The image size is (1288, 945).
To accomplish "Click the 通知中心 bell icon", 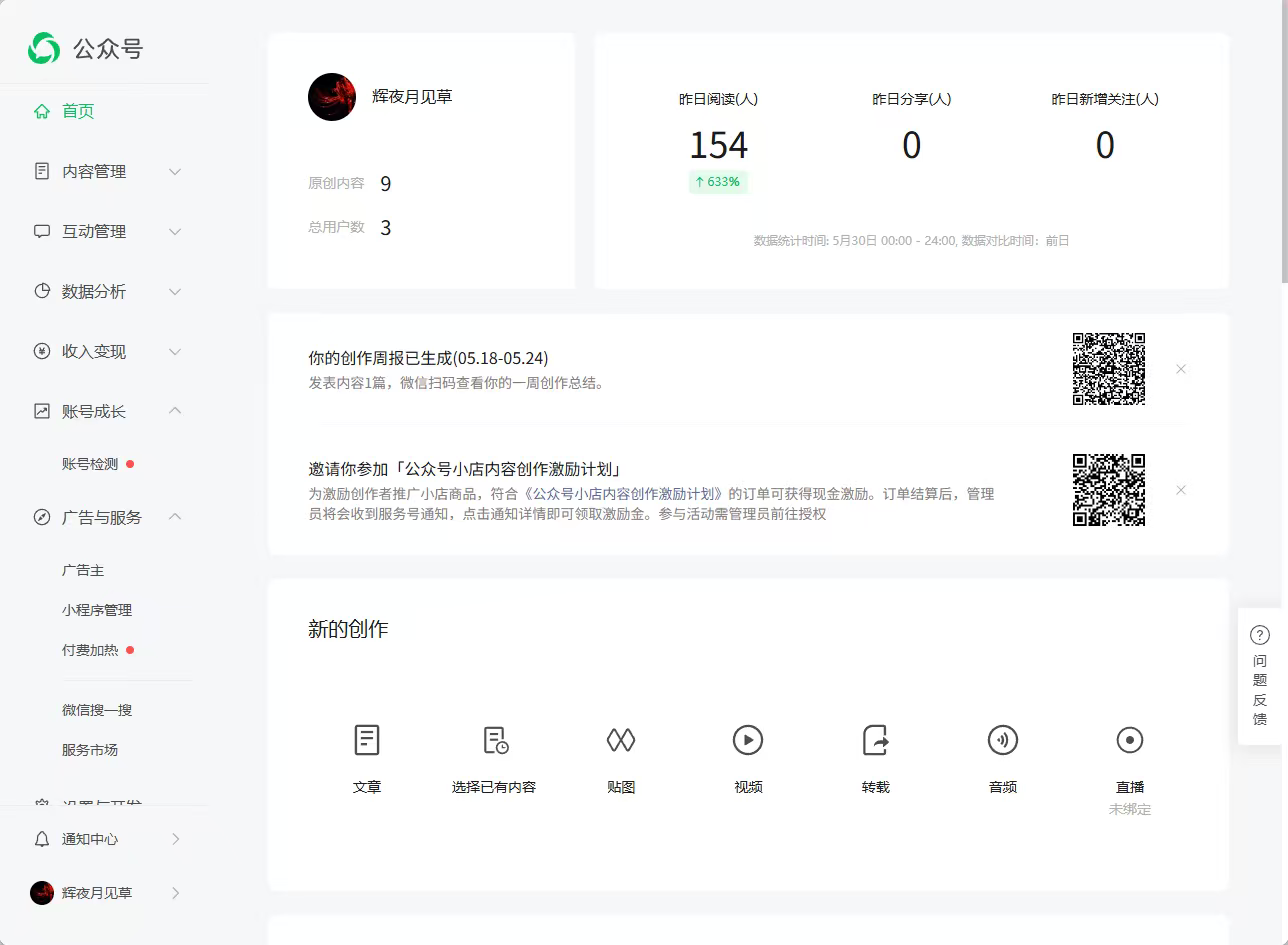I will click(x=42, y=839).
